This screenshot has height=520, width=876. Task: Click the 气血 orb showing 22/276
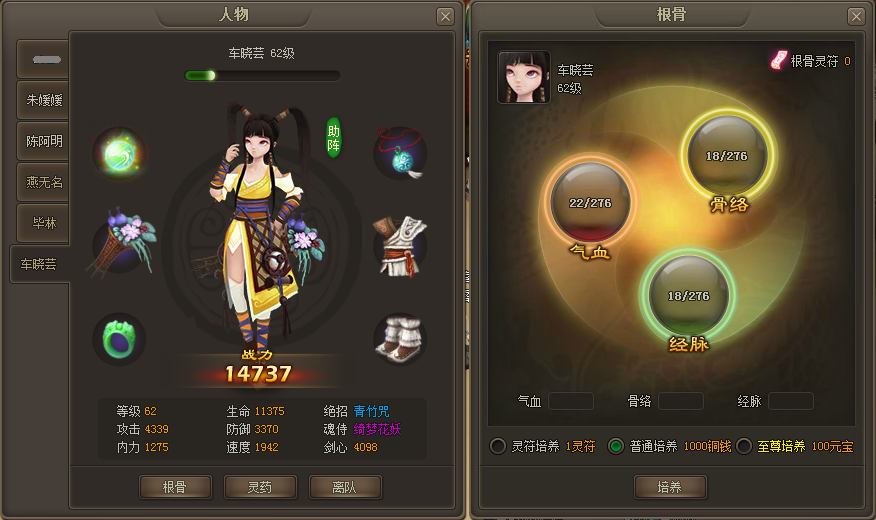coord(590,202)
